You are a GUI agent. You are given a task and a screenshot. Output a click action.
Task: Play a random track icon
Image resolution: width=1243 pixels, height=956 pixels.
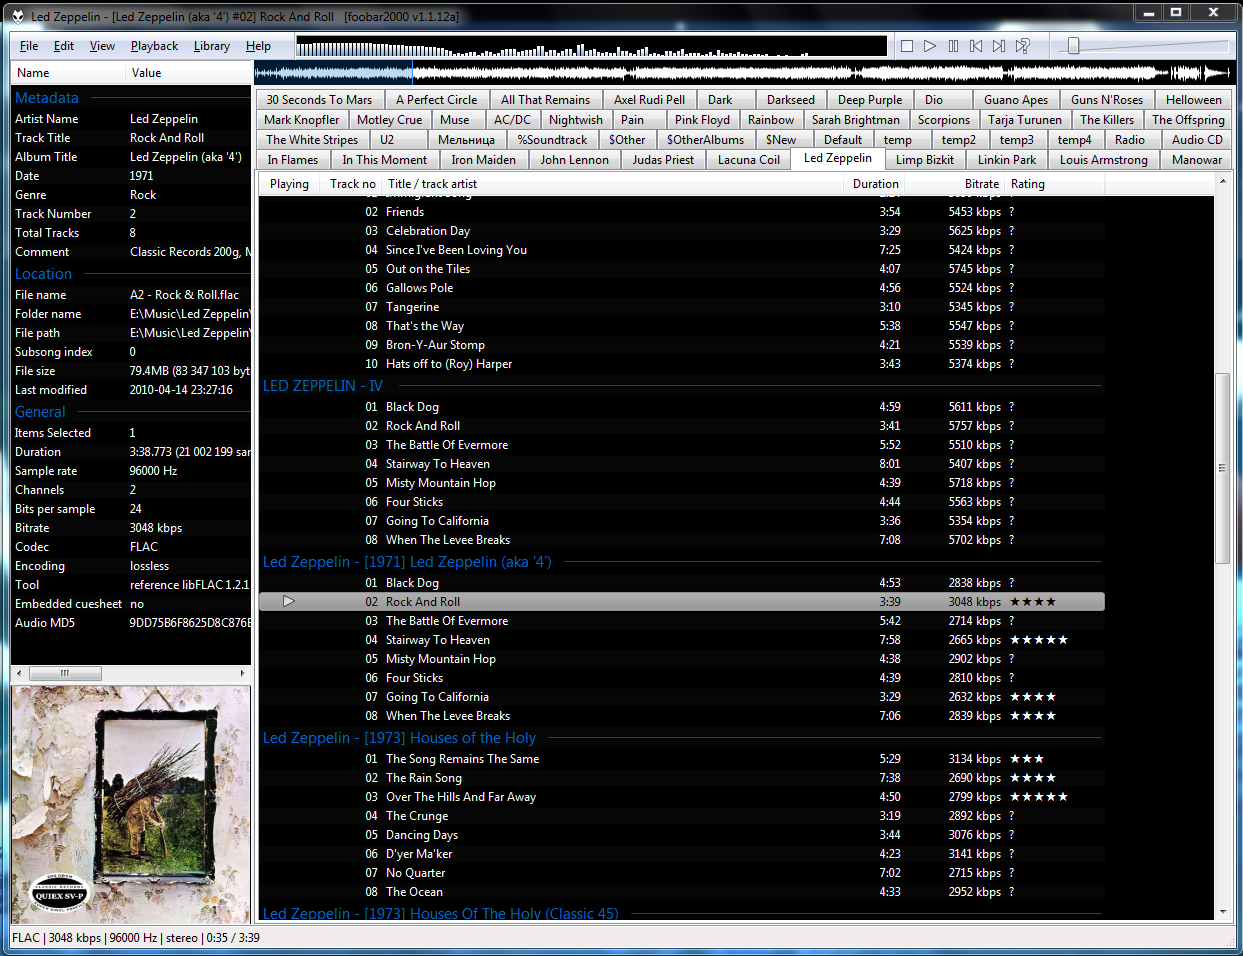1022,46
